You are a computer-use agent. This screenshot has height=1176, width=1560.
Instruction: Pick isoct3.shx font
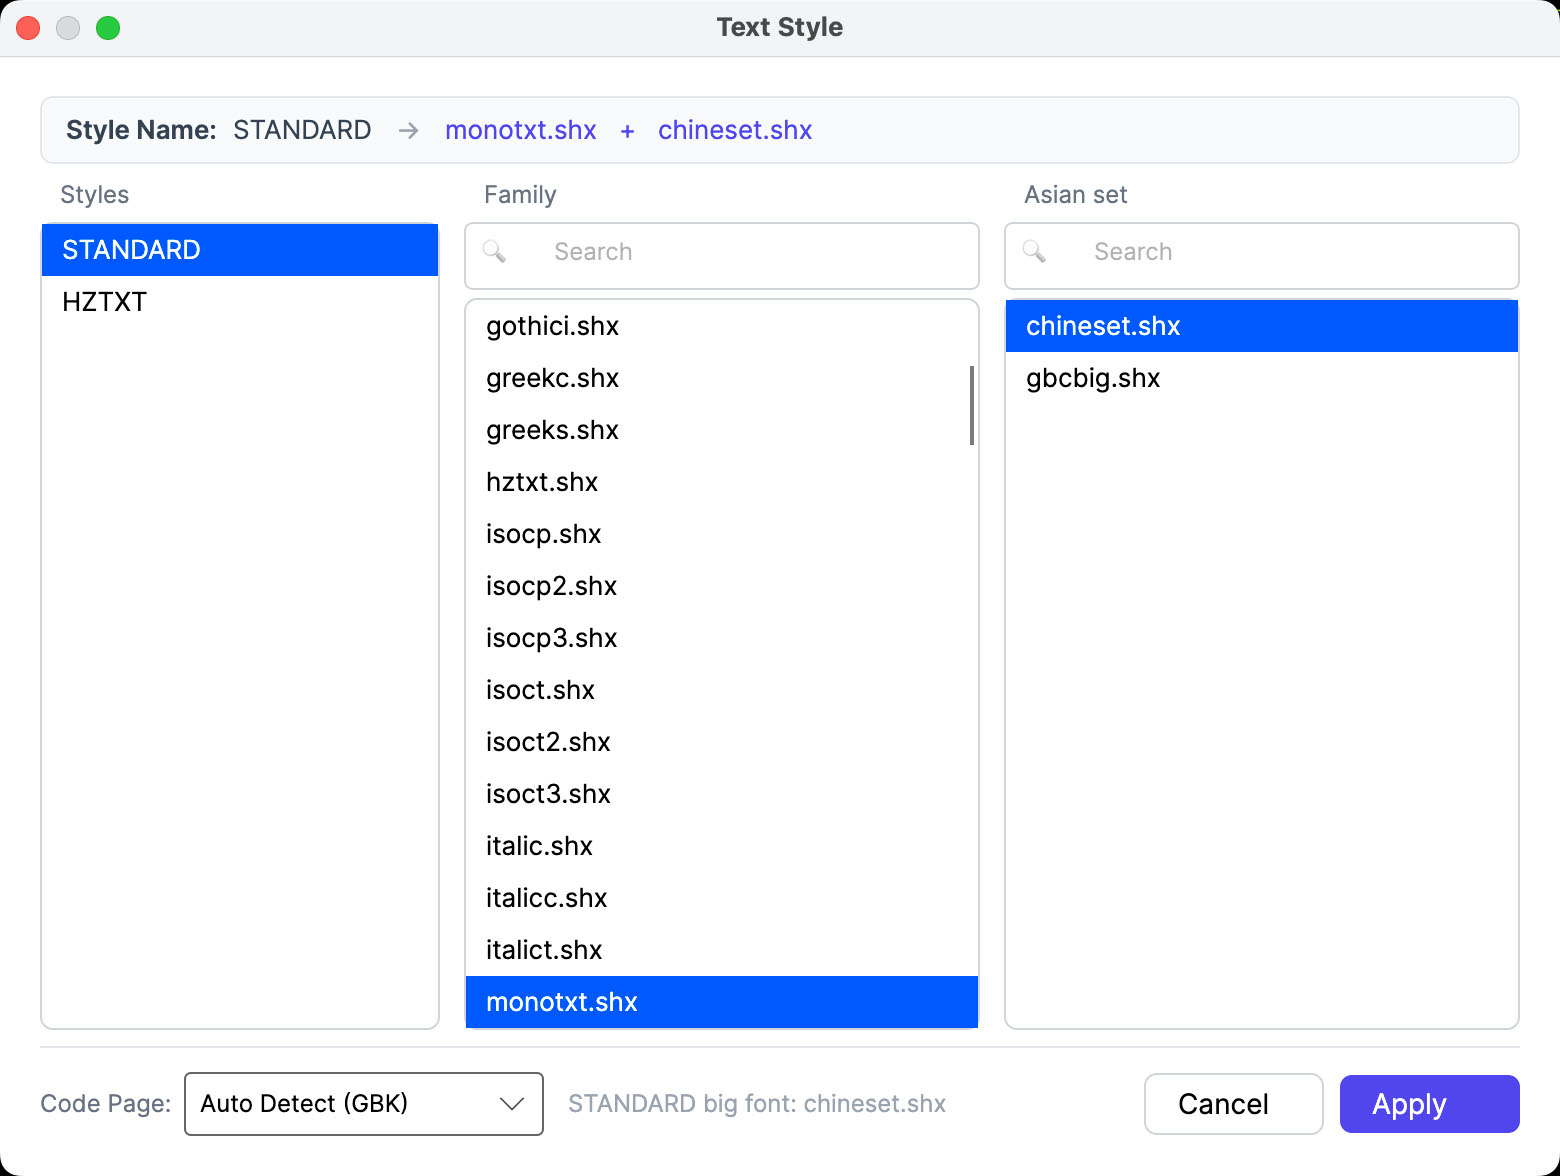point(722,794)
